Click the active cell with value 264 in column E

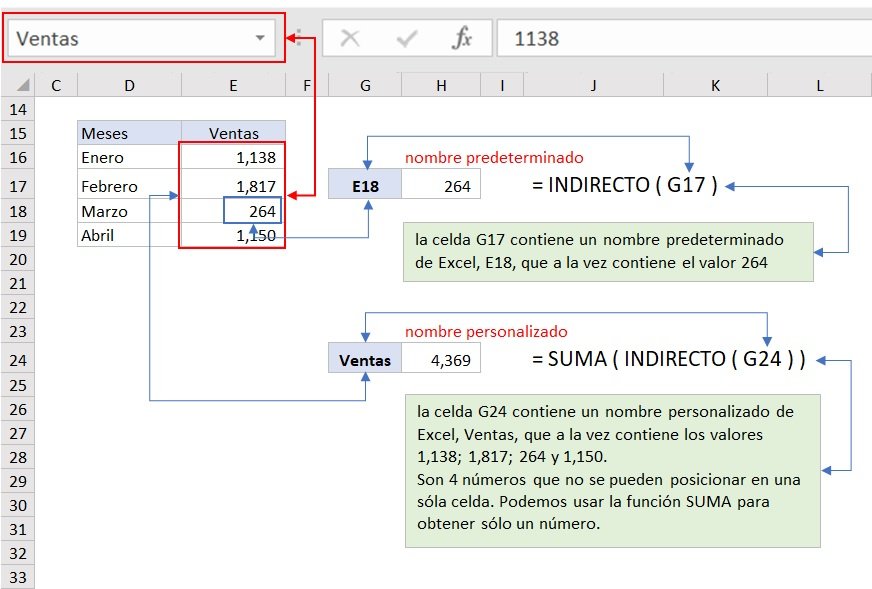coord(252,211)
